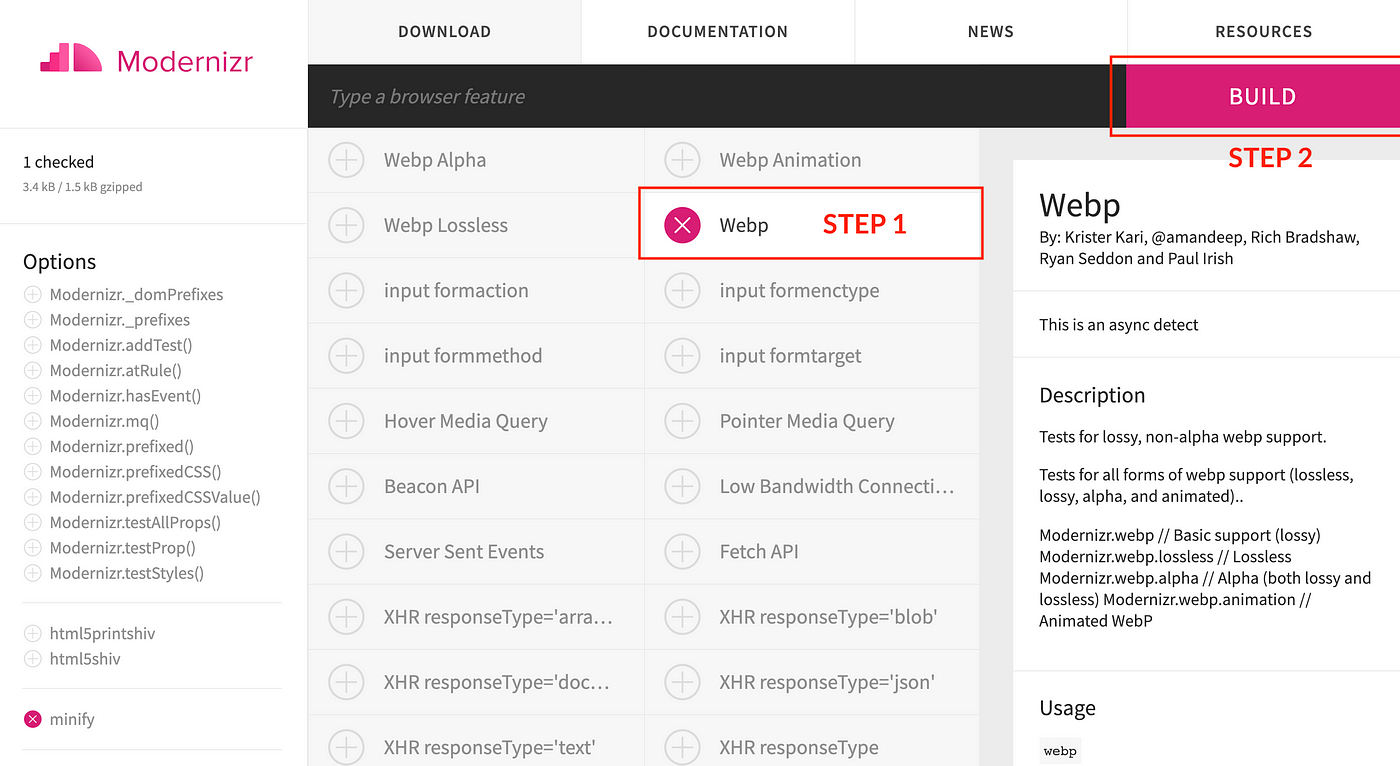
Task: Enable Modernizr.testStyles() option
Action: (x=32, y=573)
